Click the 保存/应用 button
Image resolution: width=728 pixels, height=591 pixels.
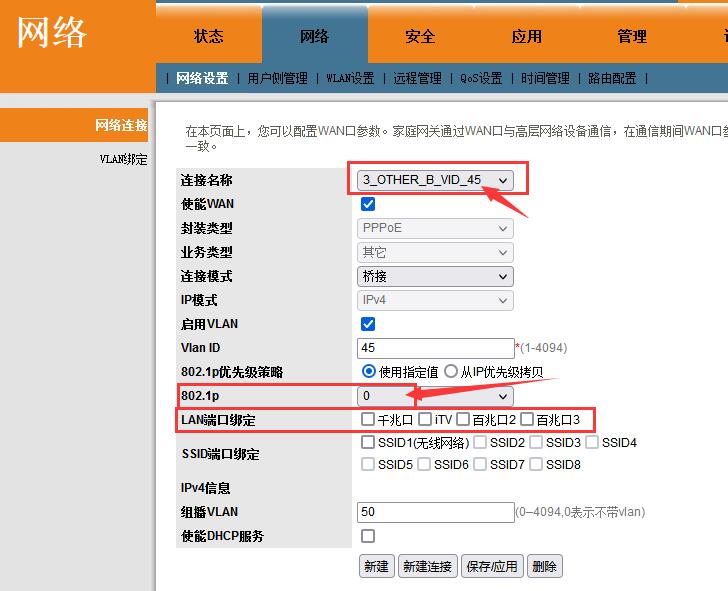pos(491,566)
